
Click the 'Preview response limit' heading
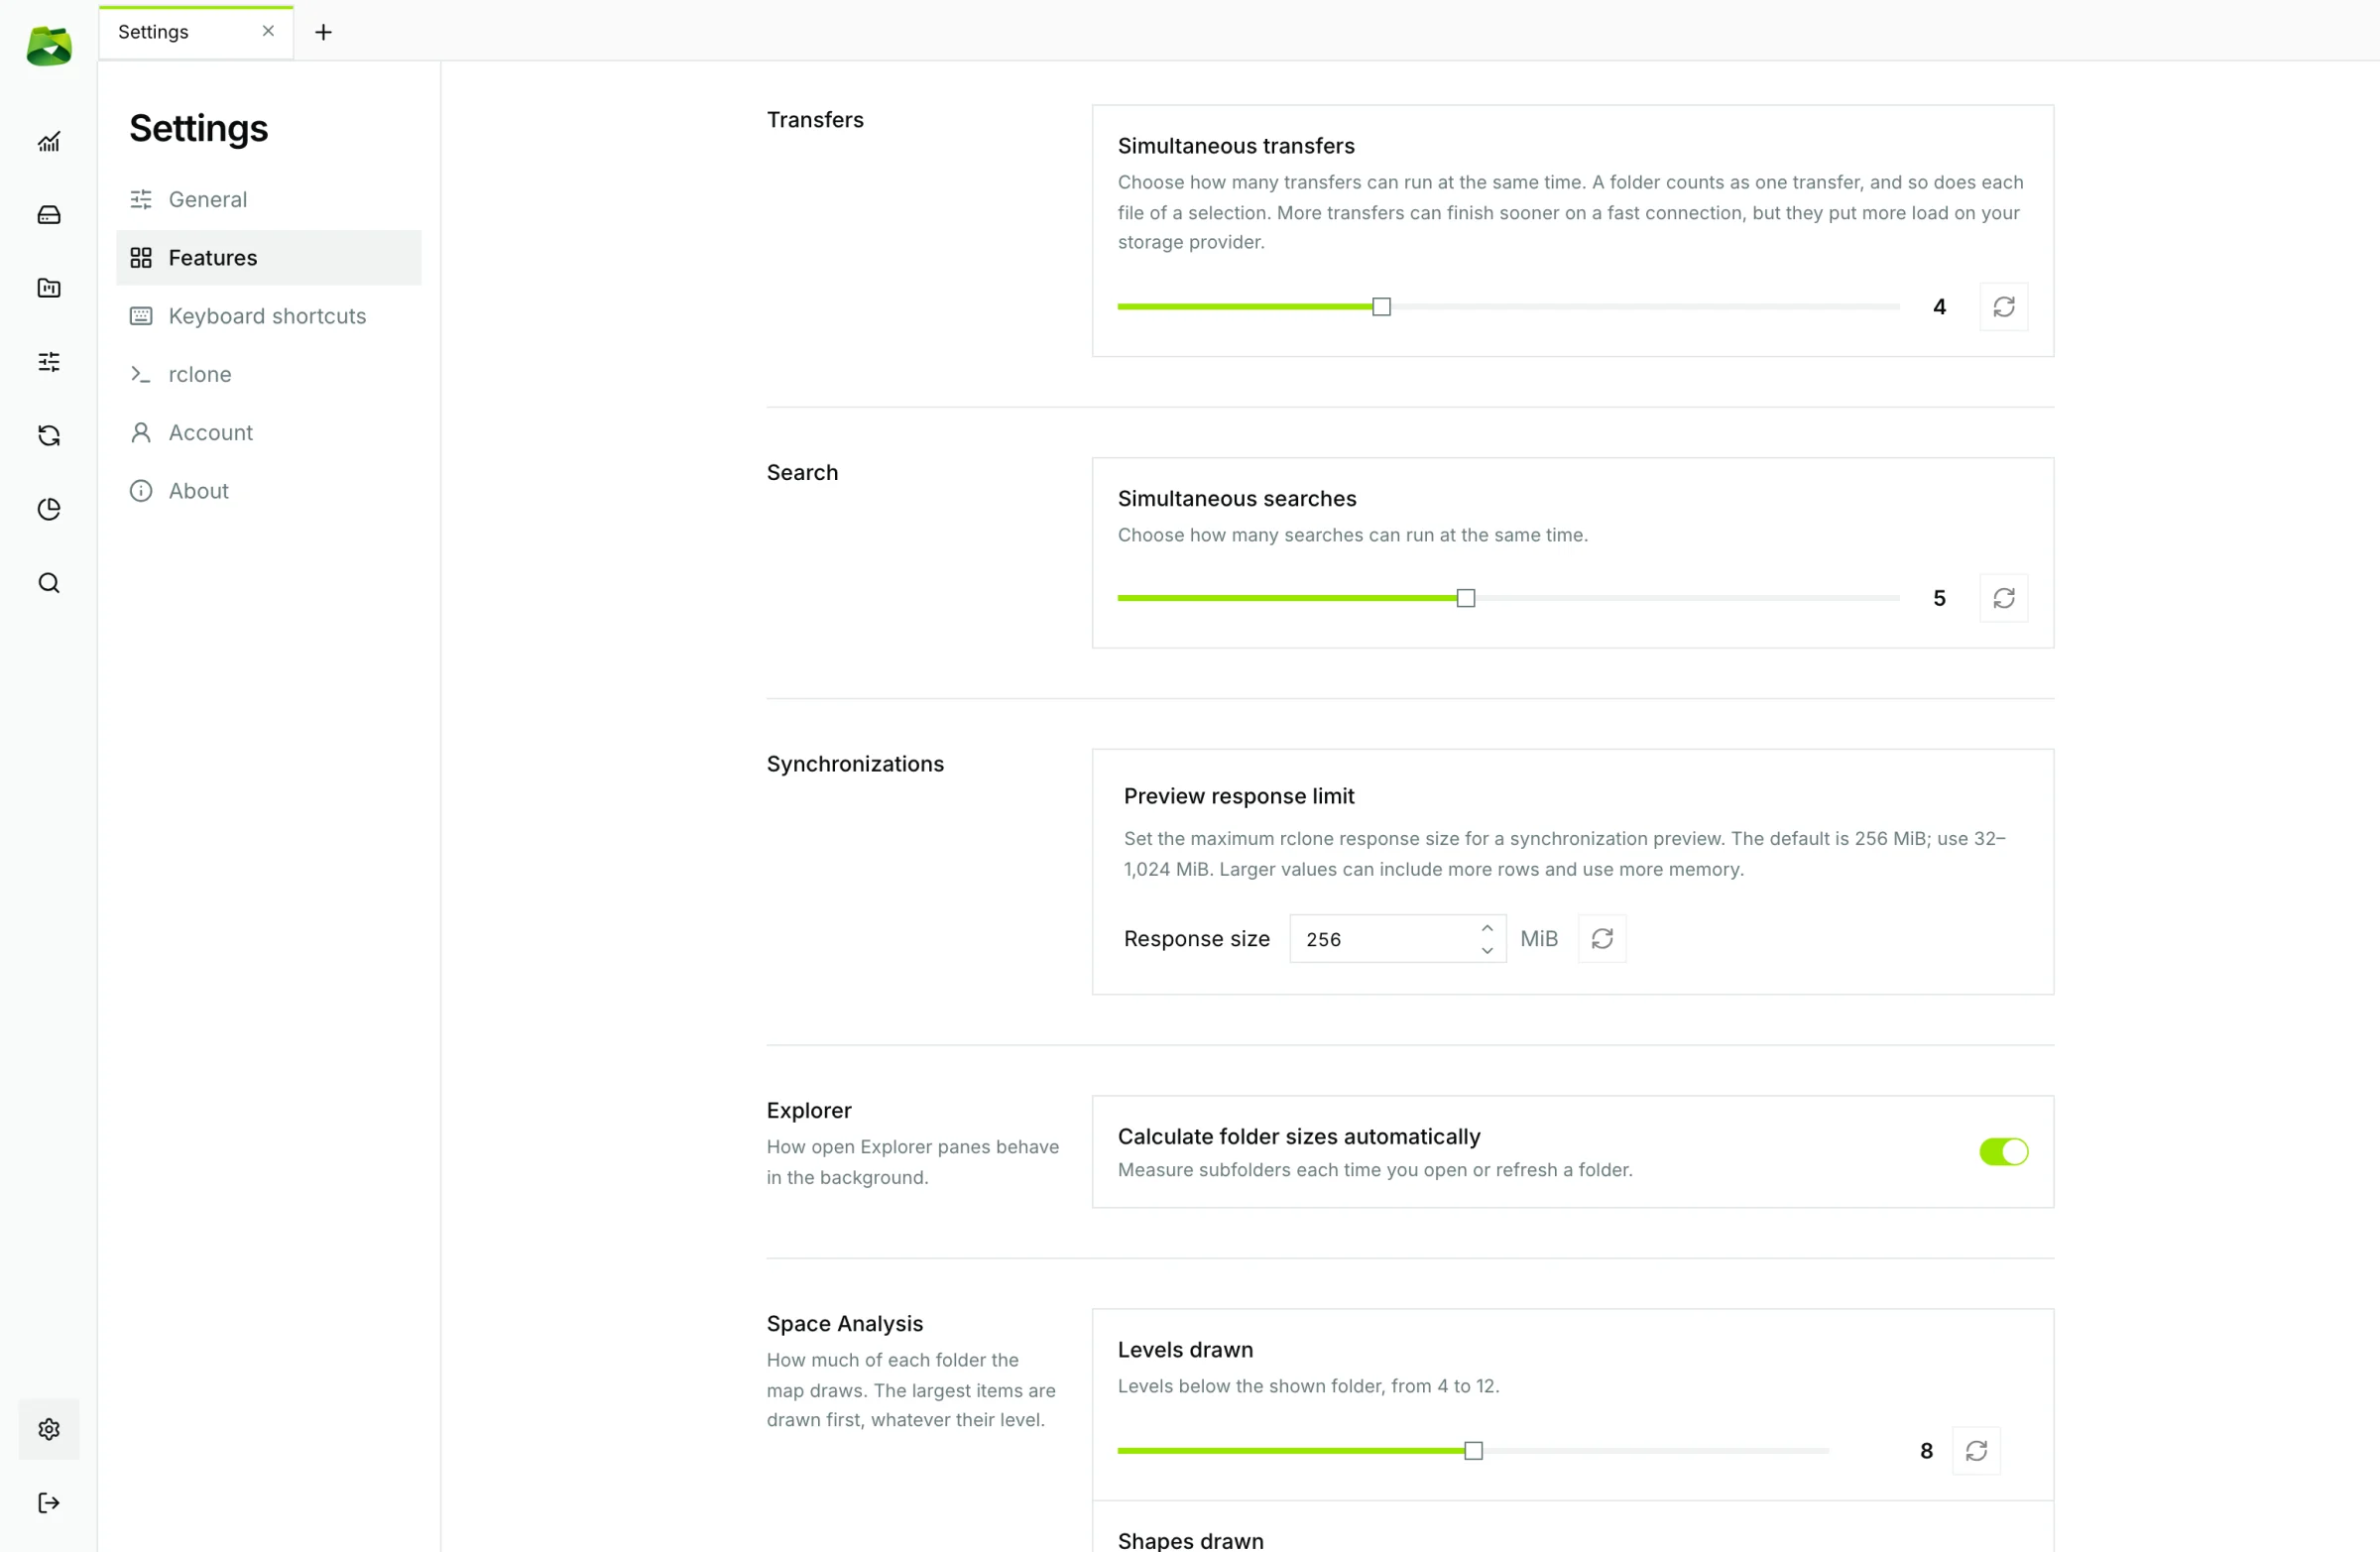coord(1239,796)
